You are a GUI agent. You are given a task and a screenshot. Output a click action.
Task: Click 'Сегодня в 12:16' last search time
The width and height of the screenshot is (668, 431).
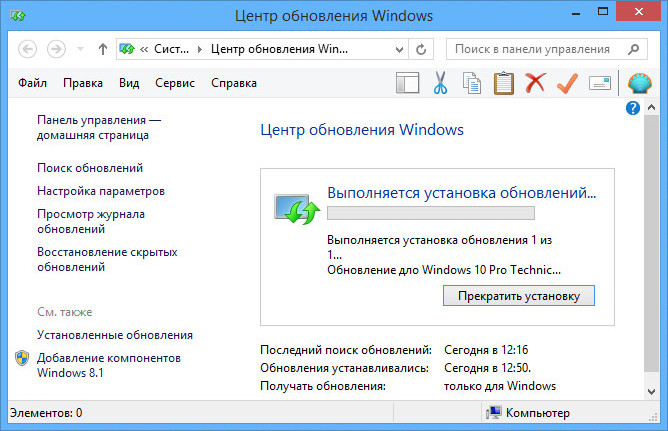[x=486, y=350]
